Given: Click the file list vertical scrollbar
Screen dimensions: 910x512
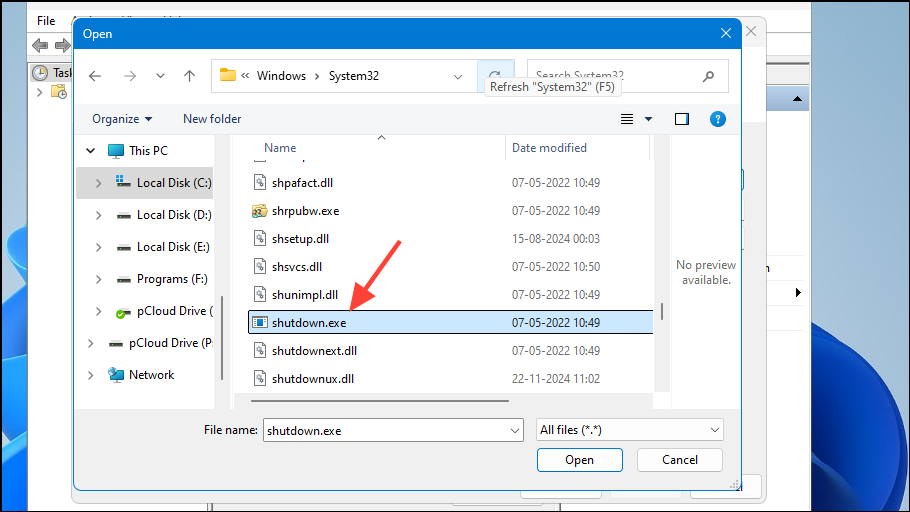Looking at the screenshot, I should point(661,310).
